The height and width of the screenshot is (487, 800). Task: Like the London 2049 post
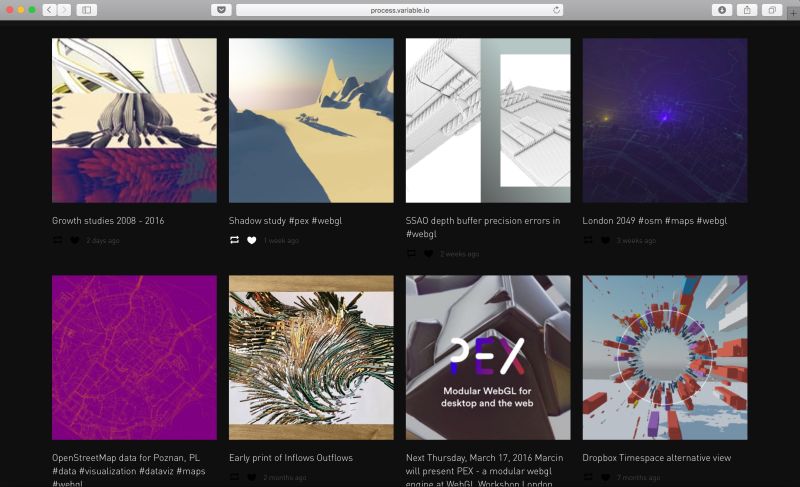tap(605, 240)
